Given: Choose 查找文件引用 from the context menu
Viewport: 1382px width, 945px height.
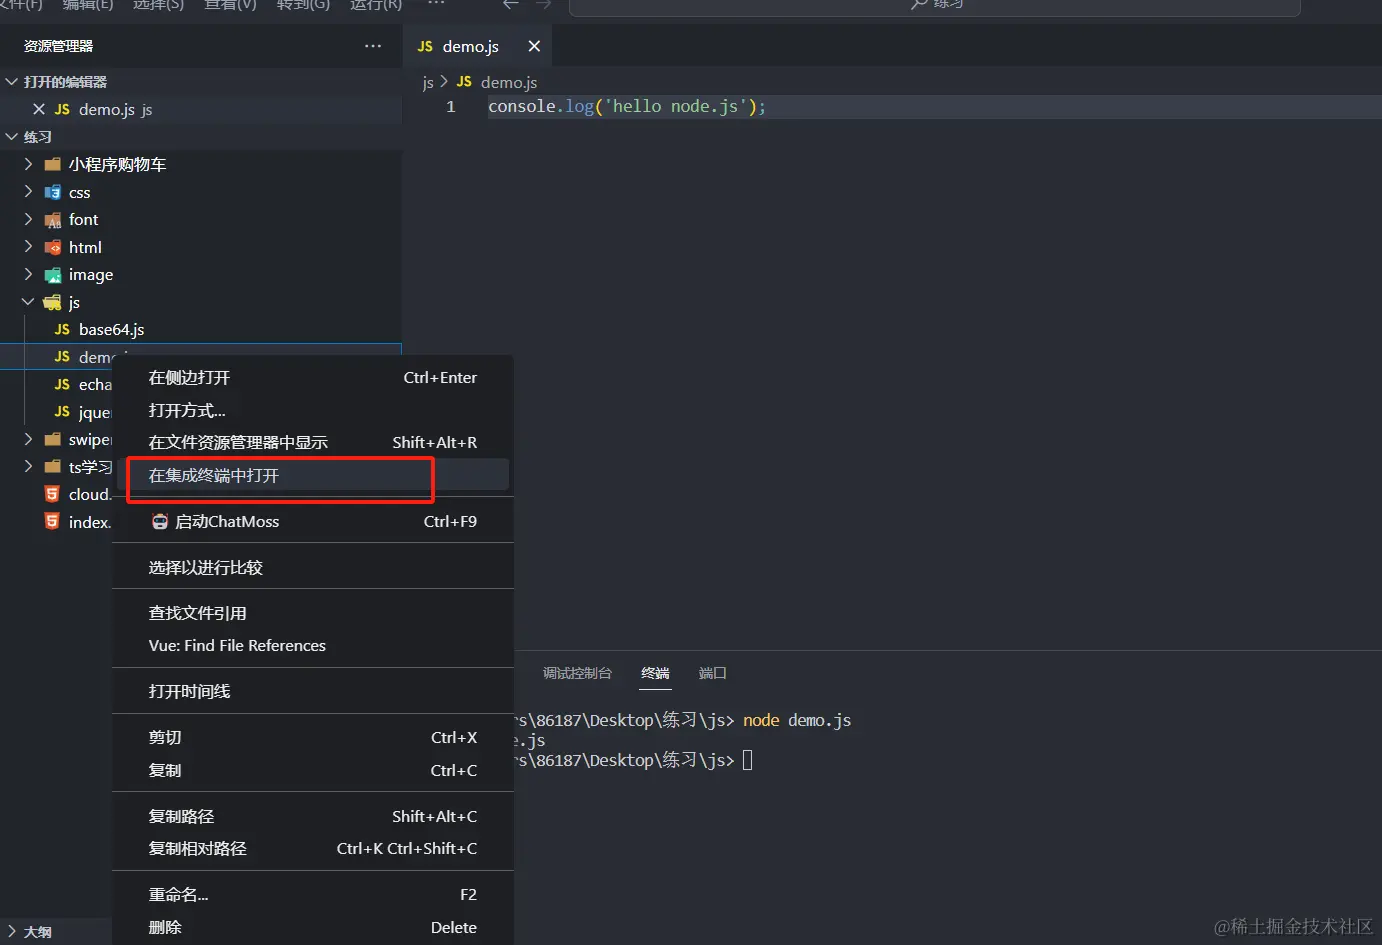Looking at the screenshot, I should 313,613.
